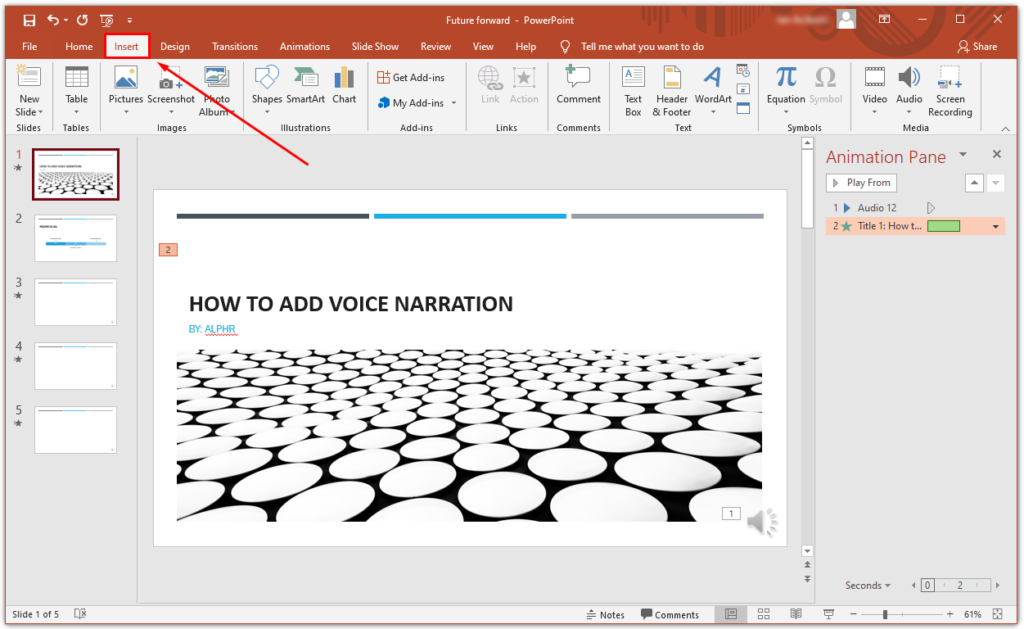Open spell check icon in status bar
The height and width of the screenshot is (629, 1024).
(80, 614)
